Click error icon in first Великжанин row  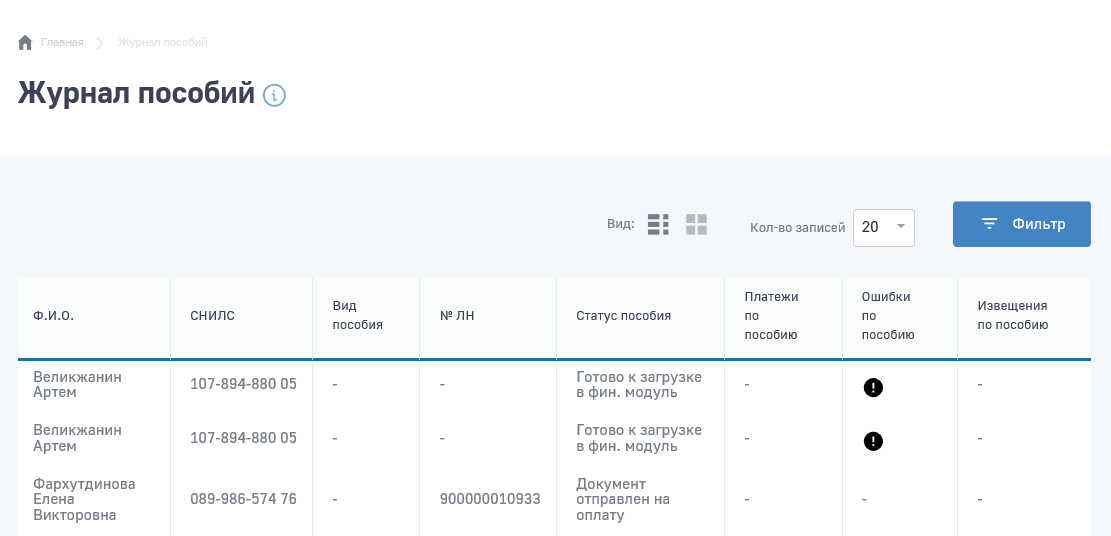(873, 388)
